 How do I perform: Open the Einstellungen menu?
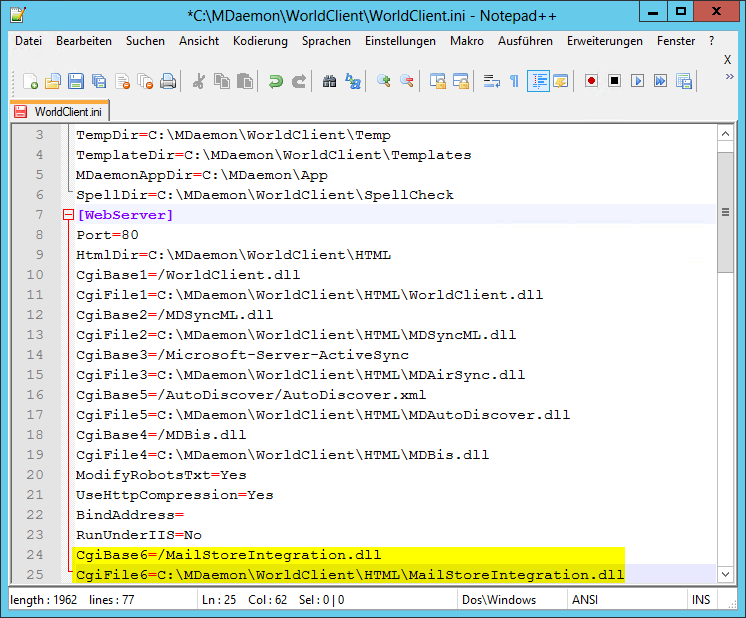pos(400,41)
